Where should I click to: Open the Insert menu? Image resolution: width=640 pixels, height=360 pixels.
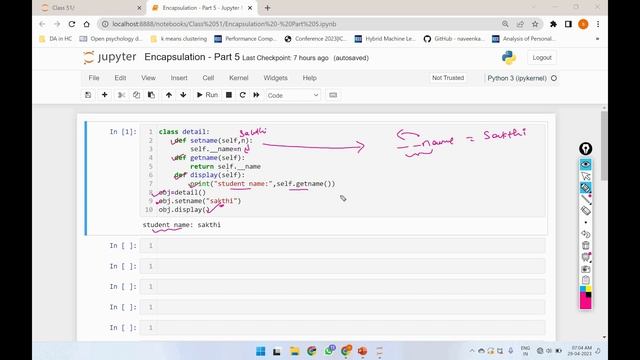pos(179,78)
